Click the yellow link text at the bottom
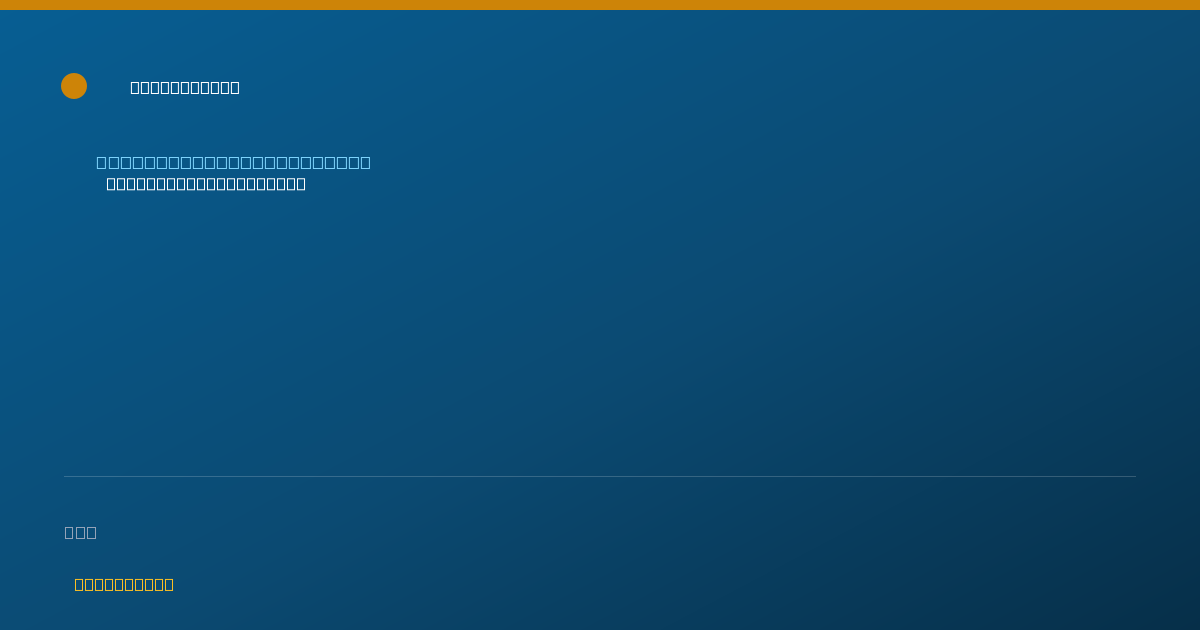1200x630 pixels. click(124, 584)
